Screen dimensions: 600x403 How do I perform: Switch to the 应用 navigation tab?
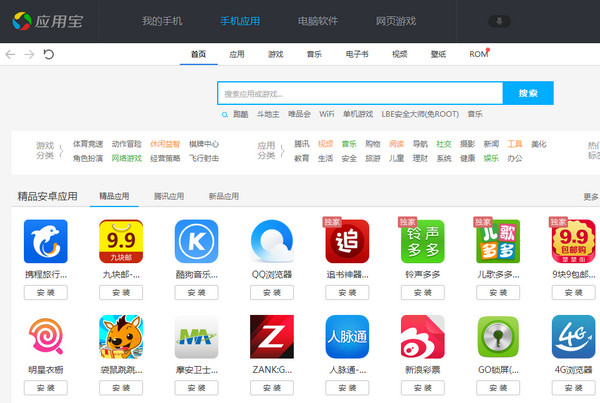point(237,54)
